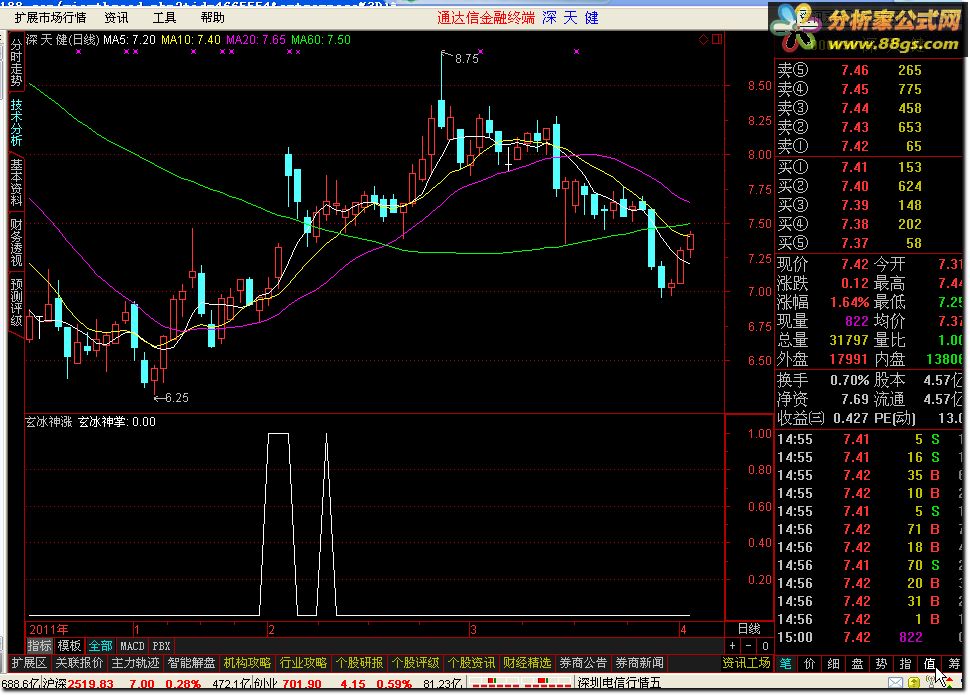970x695 pixels.
Task: Open the 资讯工场 button
Action: coord(746,663)
